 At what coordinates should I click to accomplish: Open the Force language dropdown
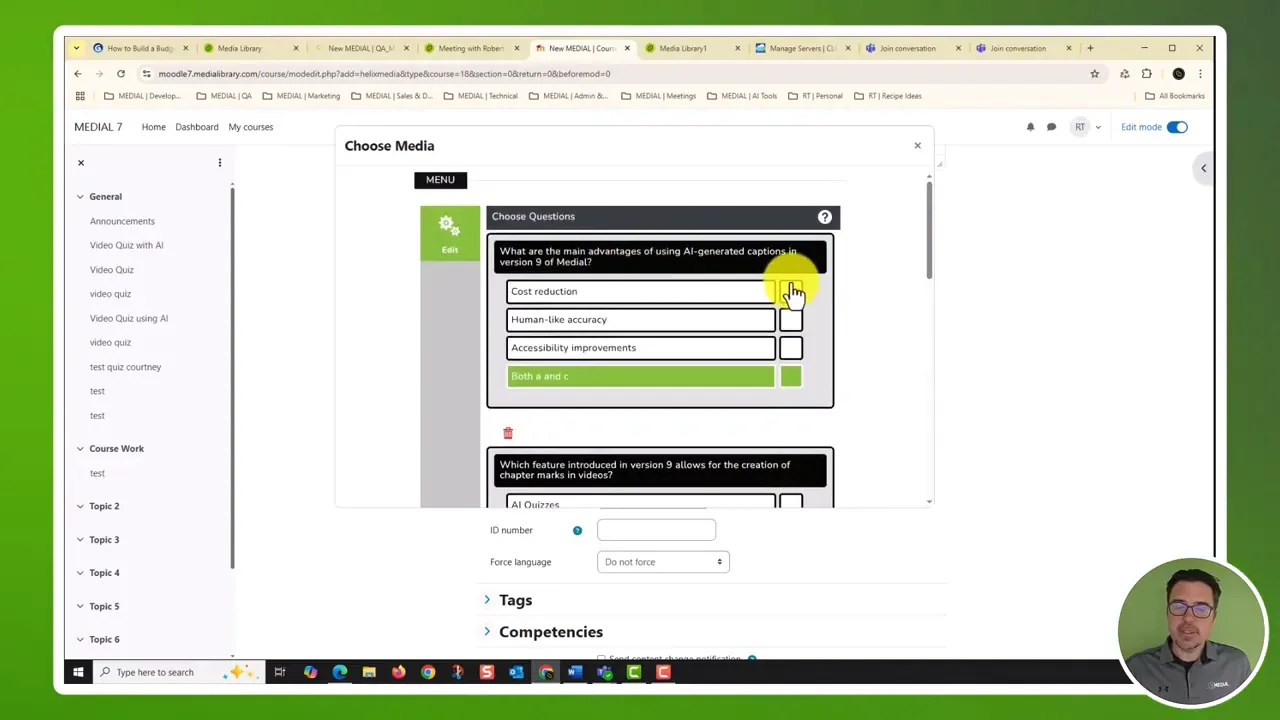[663, 562]
